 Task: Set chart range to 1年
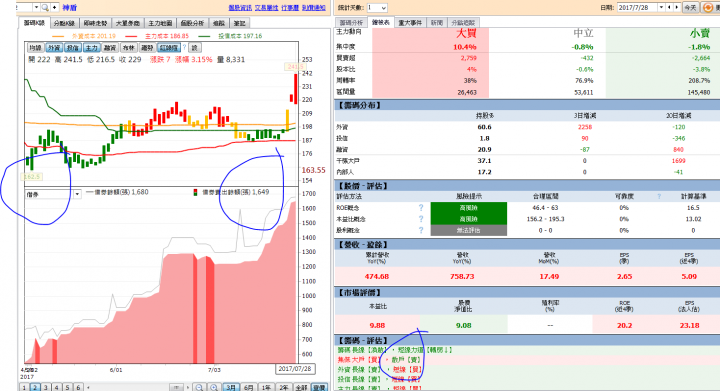click(x=266, y=387)
